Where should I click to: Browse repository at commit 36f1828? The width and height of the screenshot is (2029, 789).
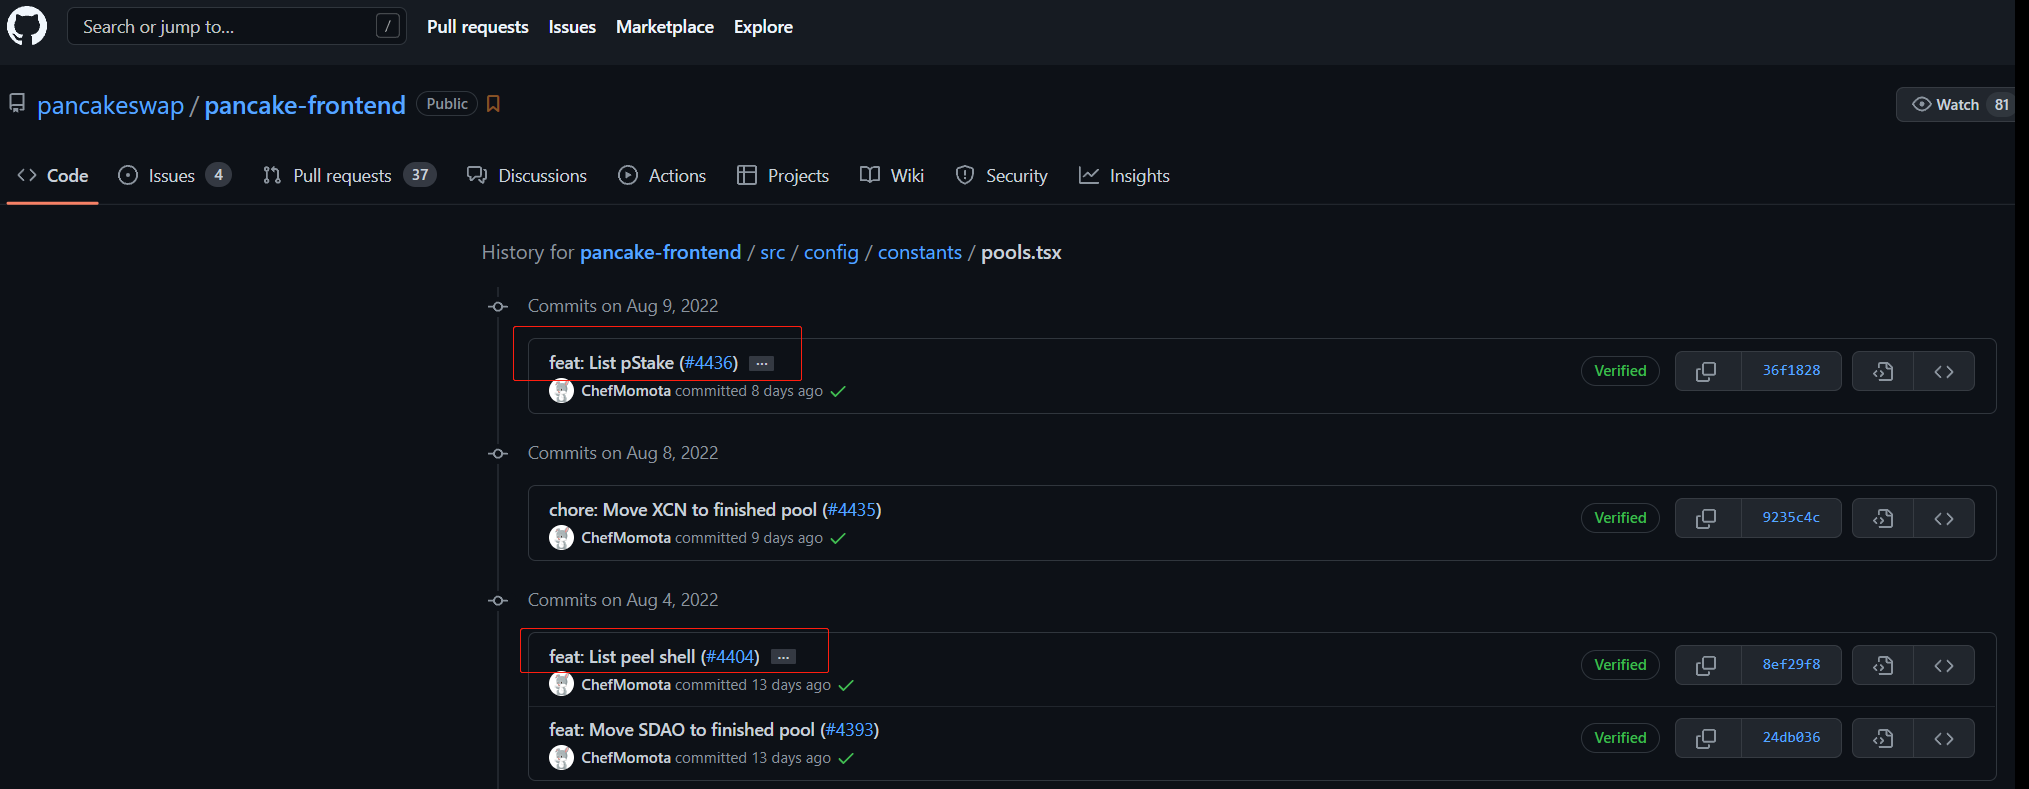point(1944,371)
